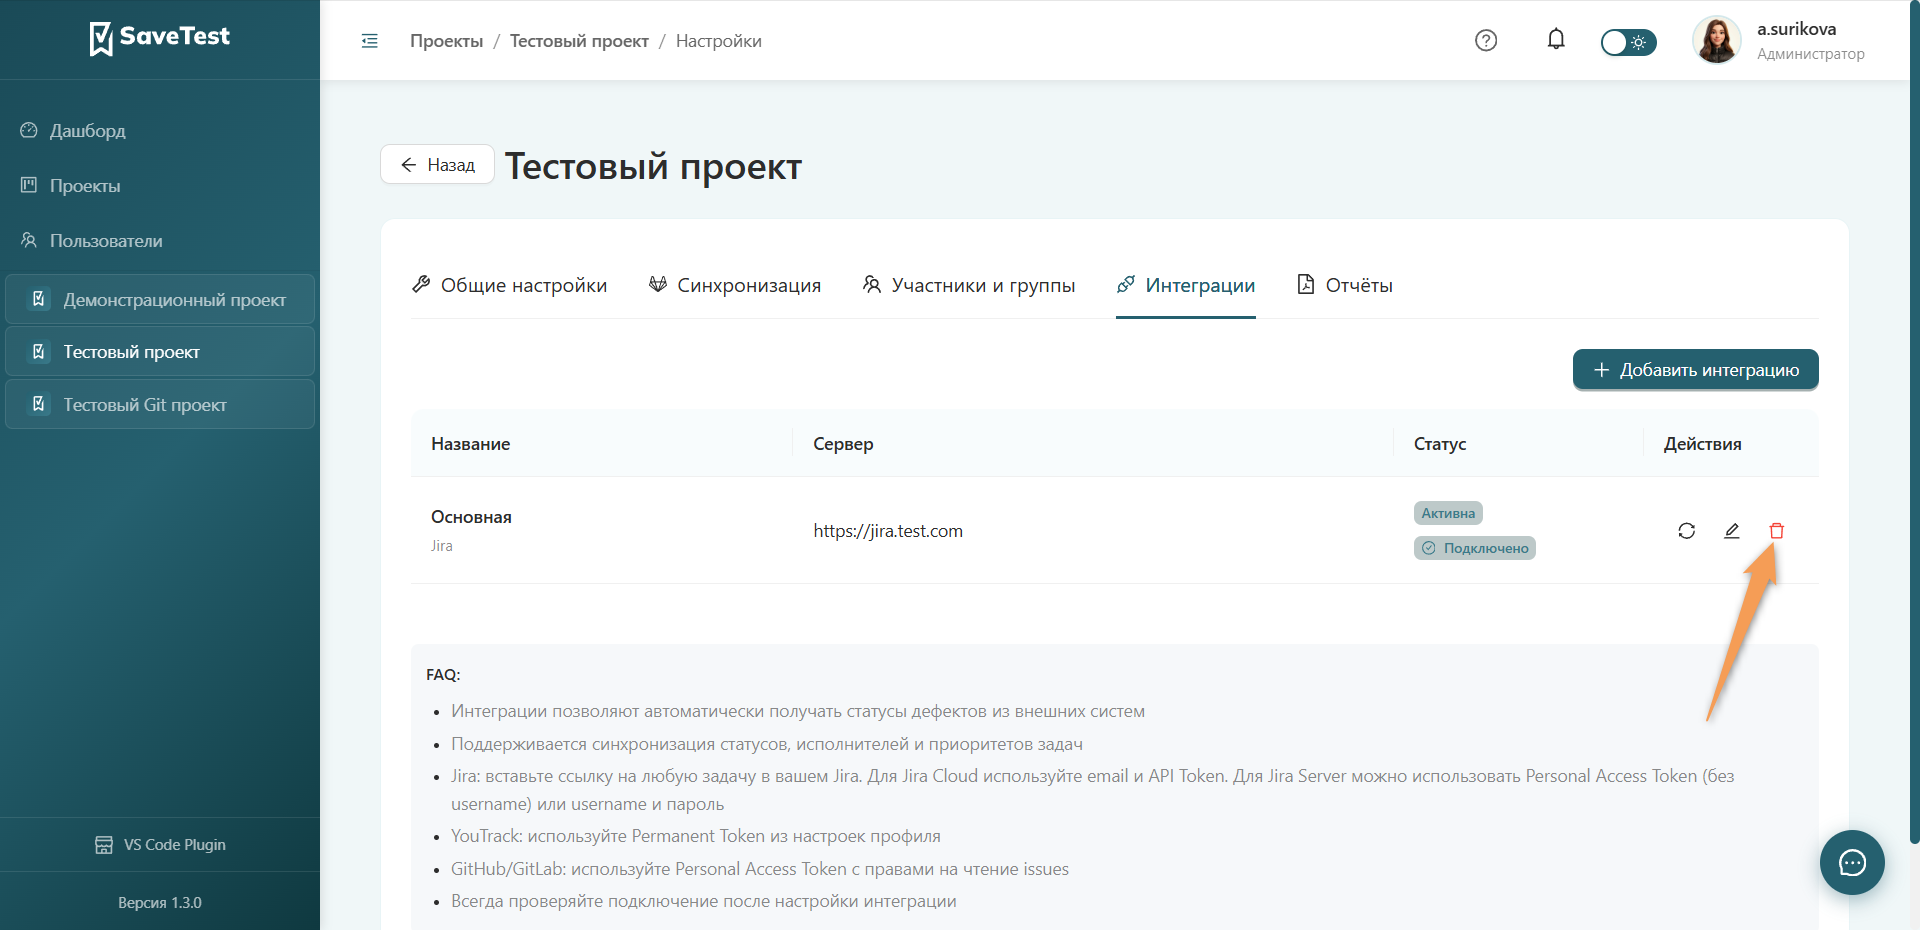The width and height of the screenshot is (1920, 930).
Task: Switch to Отчёты tab
Action: (x=1344, y=285)
